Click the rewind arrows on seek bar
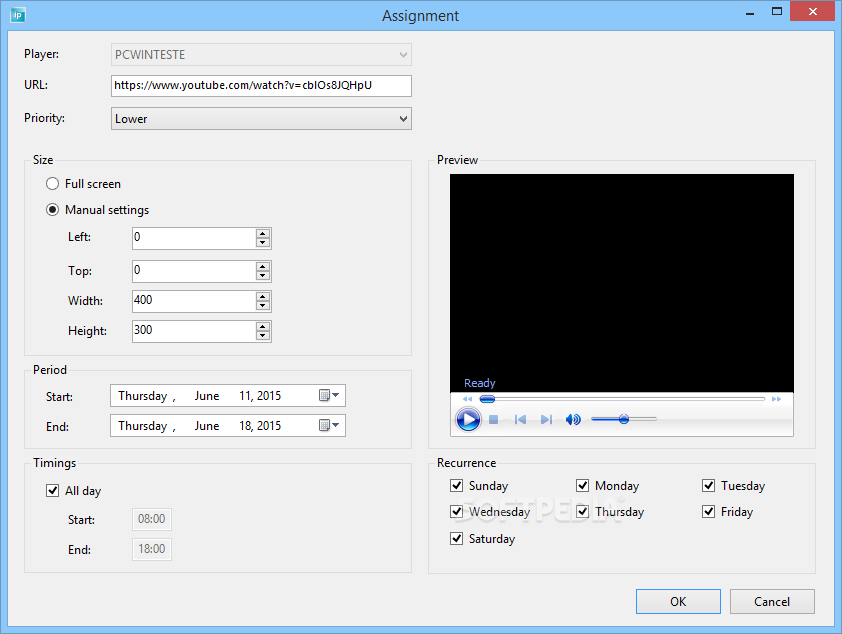Viewport: 842px width, 634px height. pos(467,399)
